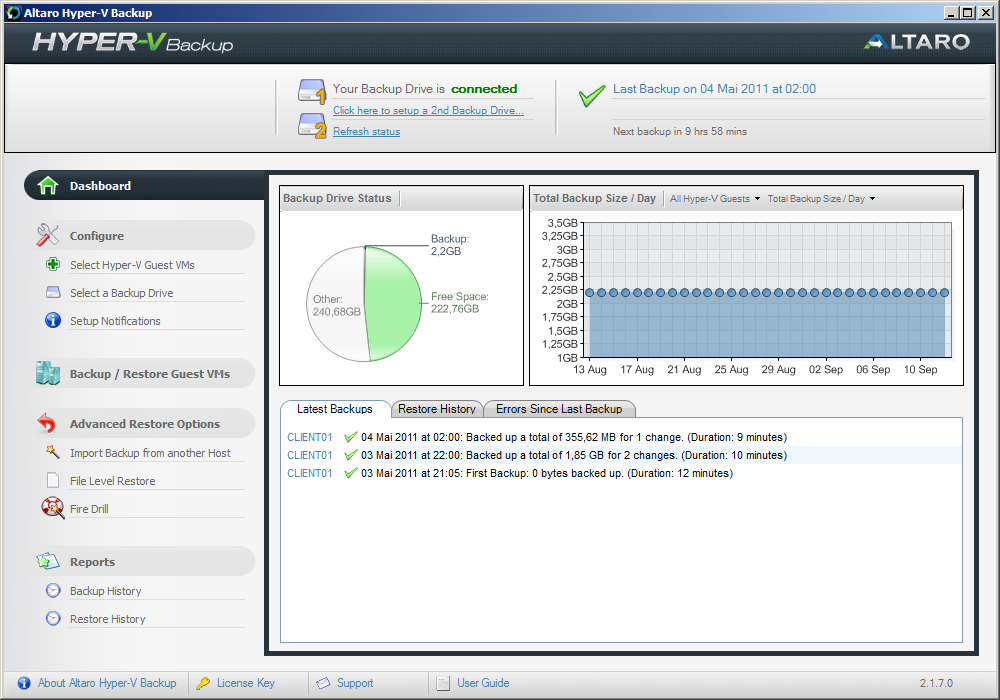Click the 'Other: 240,68GB' label
This screenshot has width=1000, height=700.
point(336,305)
